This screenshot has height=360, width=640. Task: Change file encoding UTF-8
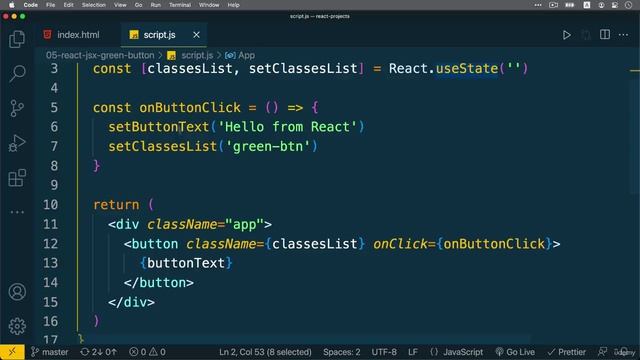[384, 352]
